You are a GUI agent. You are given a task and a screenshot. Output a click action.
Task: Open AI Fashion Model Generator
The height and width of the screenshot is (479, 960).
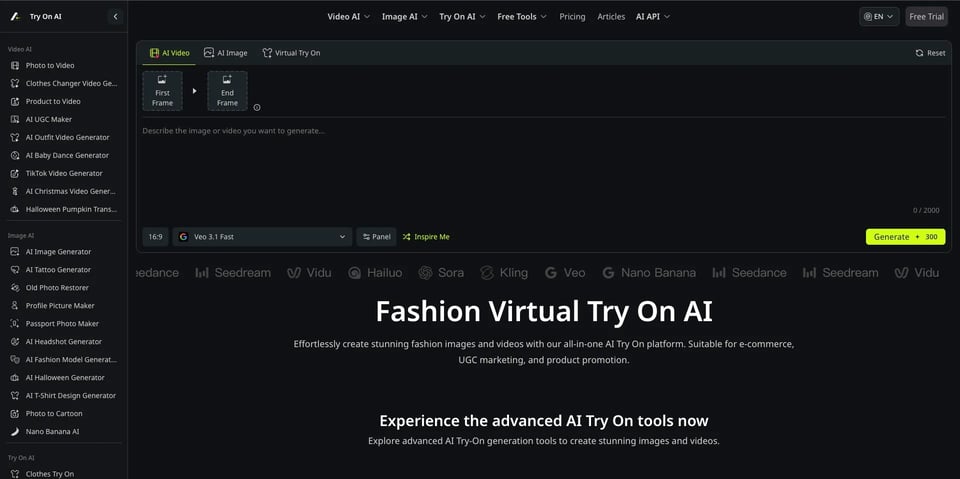pos(64,360)
